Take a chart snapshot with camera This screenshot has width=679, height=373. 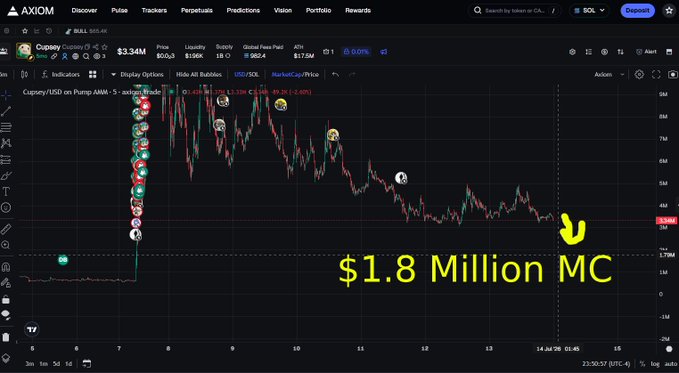[x=673, y=75]
